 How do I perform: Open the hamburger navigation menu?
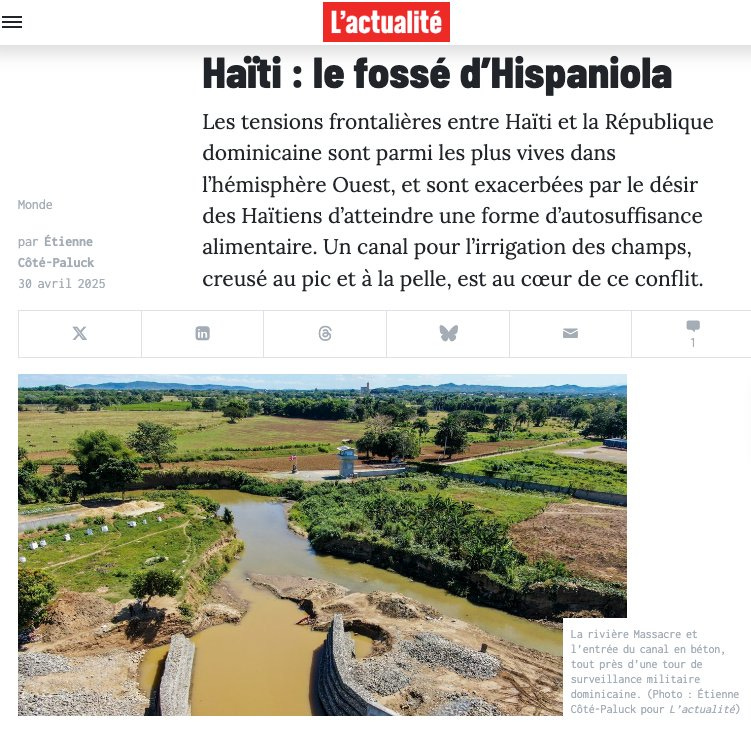pos(11,22)
